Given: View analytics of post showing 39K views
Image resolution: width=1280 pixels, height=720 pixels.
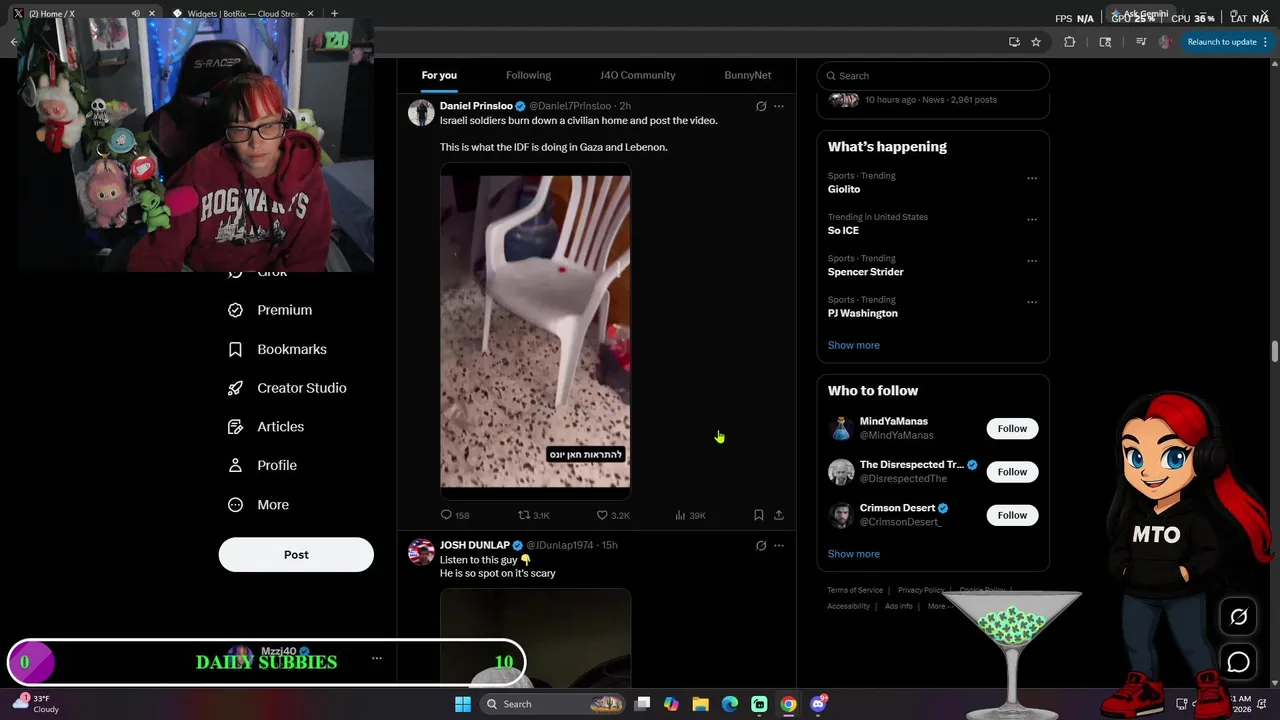Looking at the screenshot, I should pyautogui.click(x=690, y=515).
